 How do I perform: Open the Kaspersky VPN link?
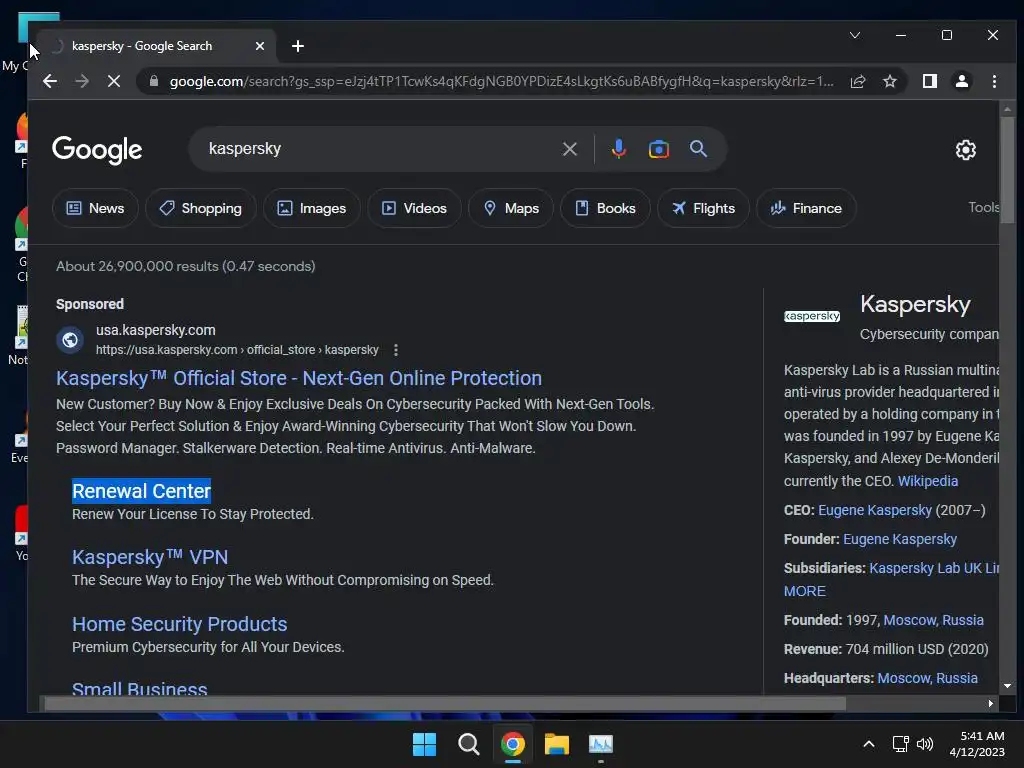coord(150,557)
